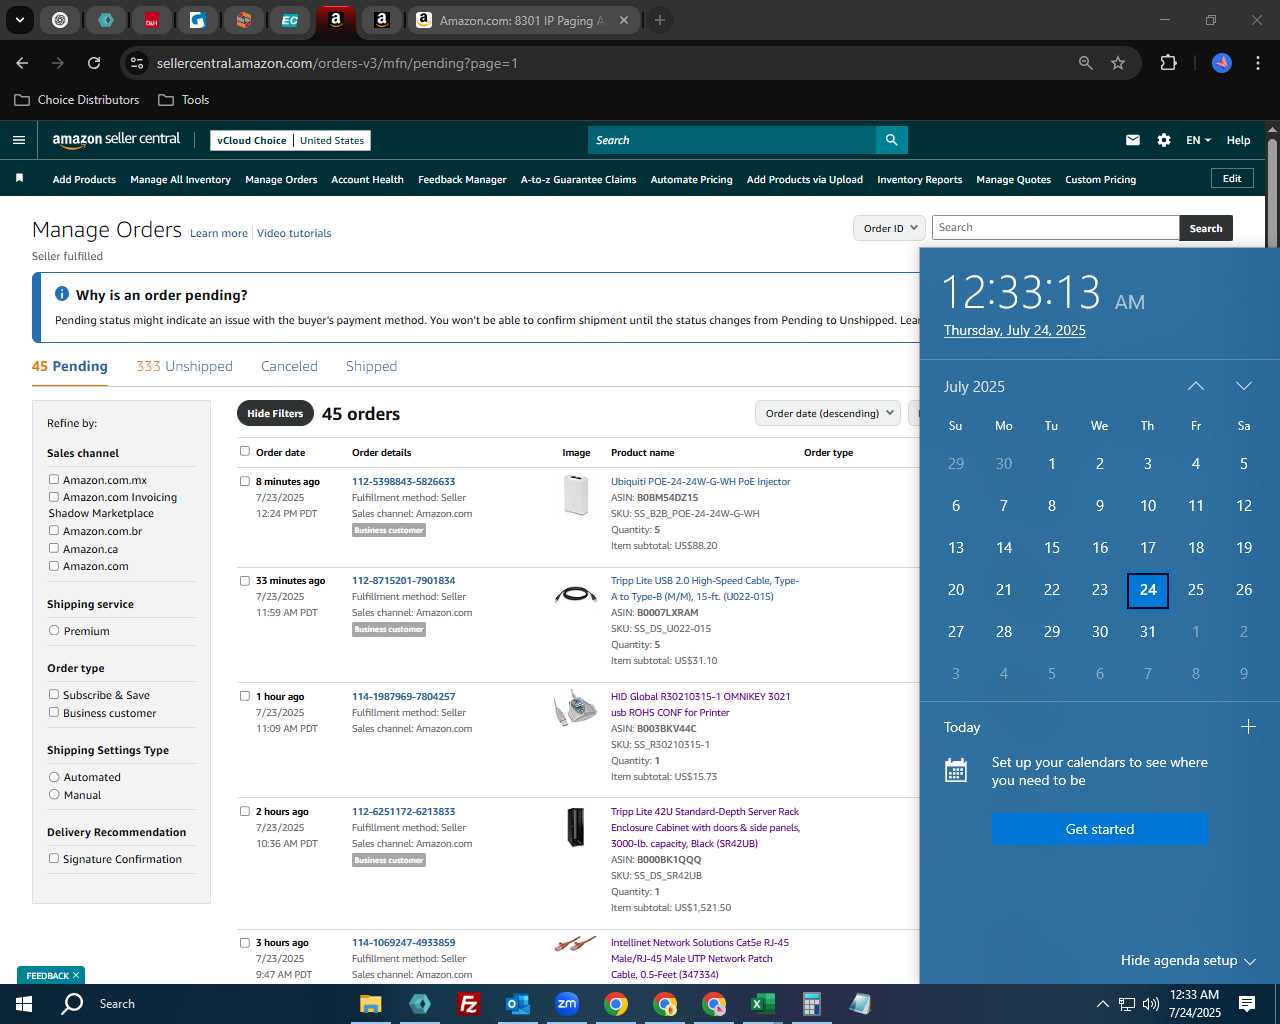Click the Tripp Lite server rack thumbnail
The width and height of the screenshot is (1280, 1024).
[575, 828]
